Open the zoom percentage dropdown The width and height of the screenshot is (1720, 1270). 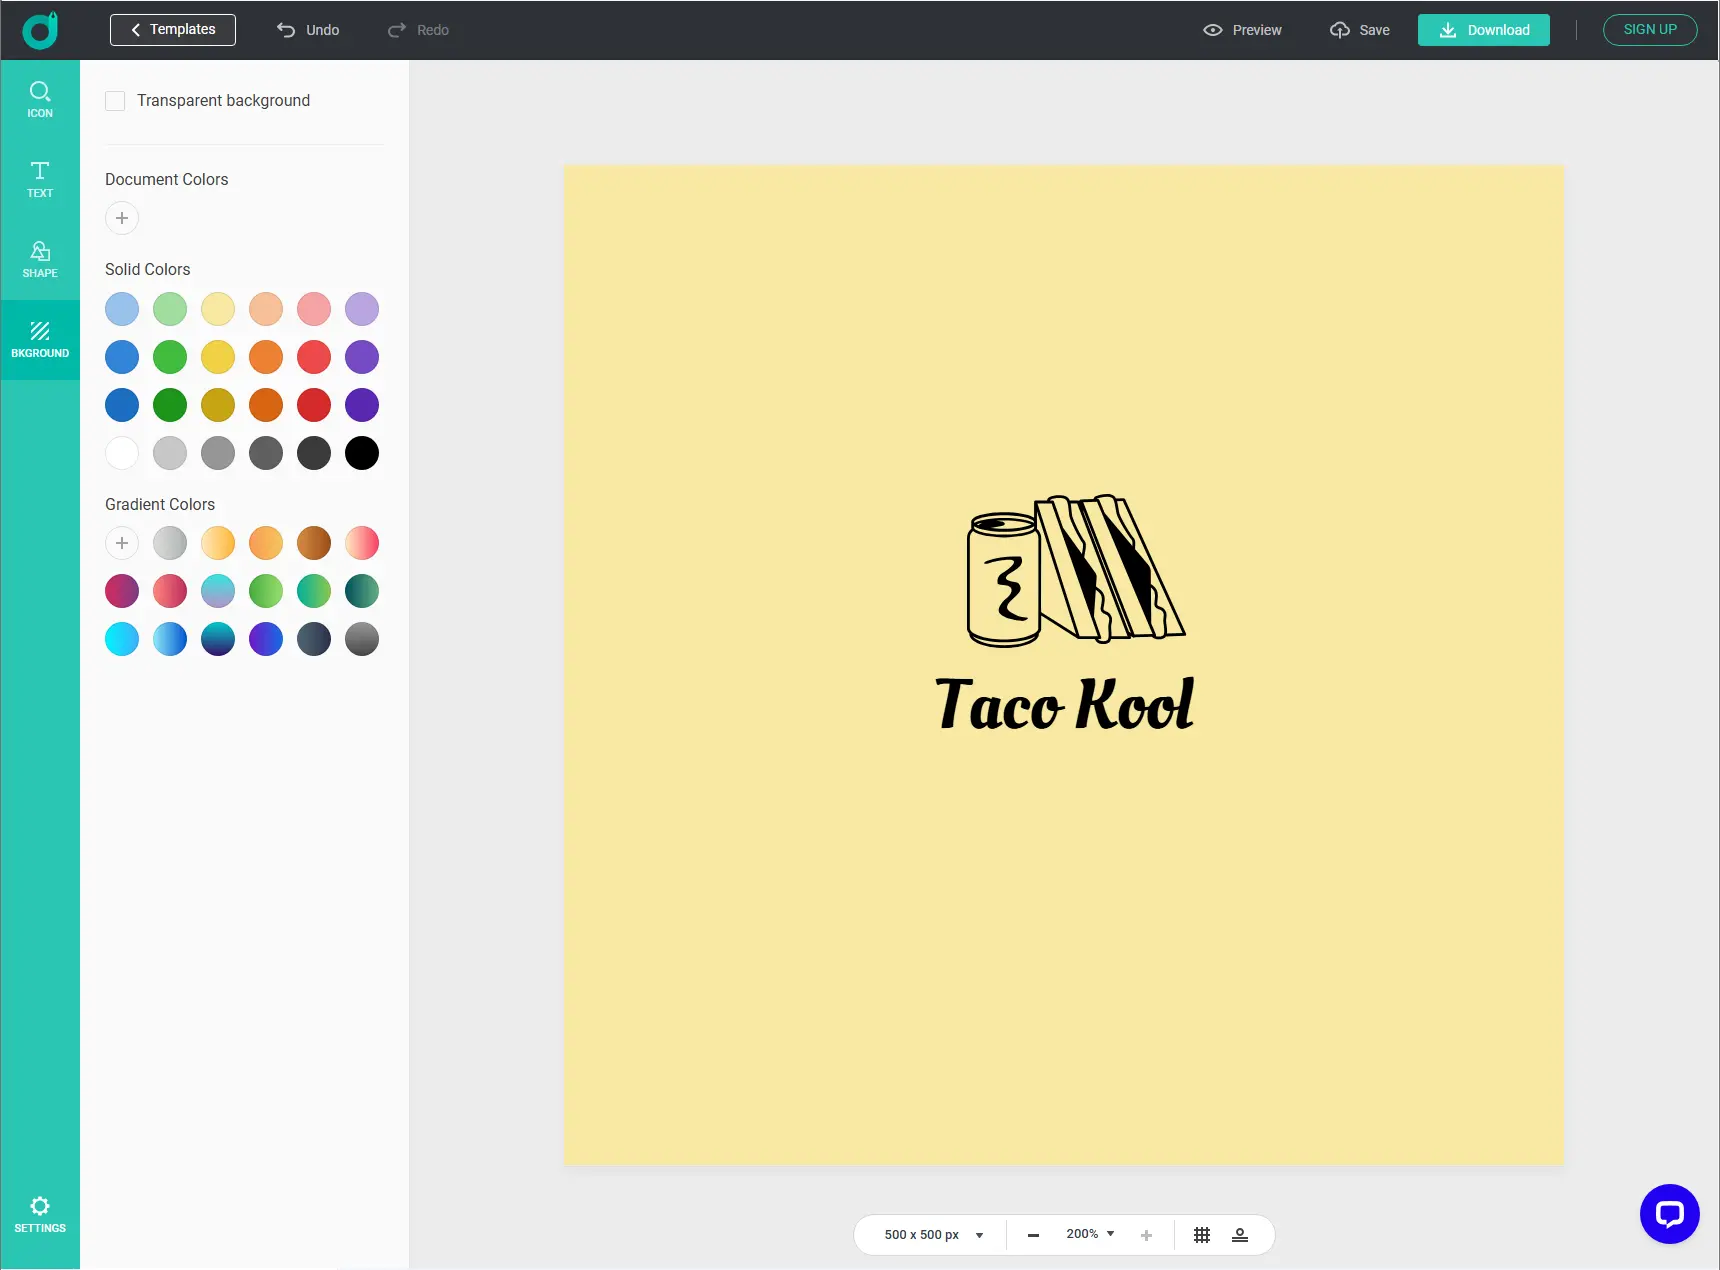pos(1090,1234)
